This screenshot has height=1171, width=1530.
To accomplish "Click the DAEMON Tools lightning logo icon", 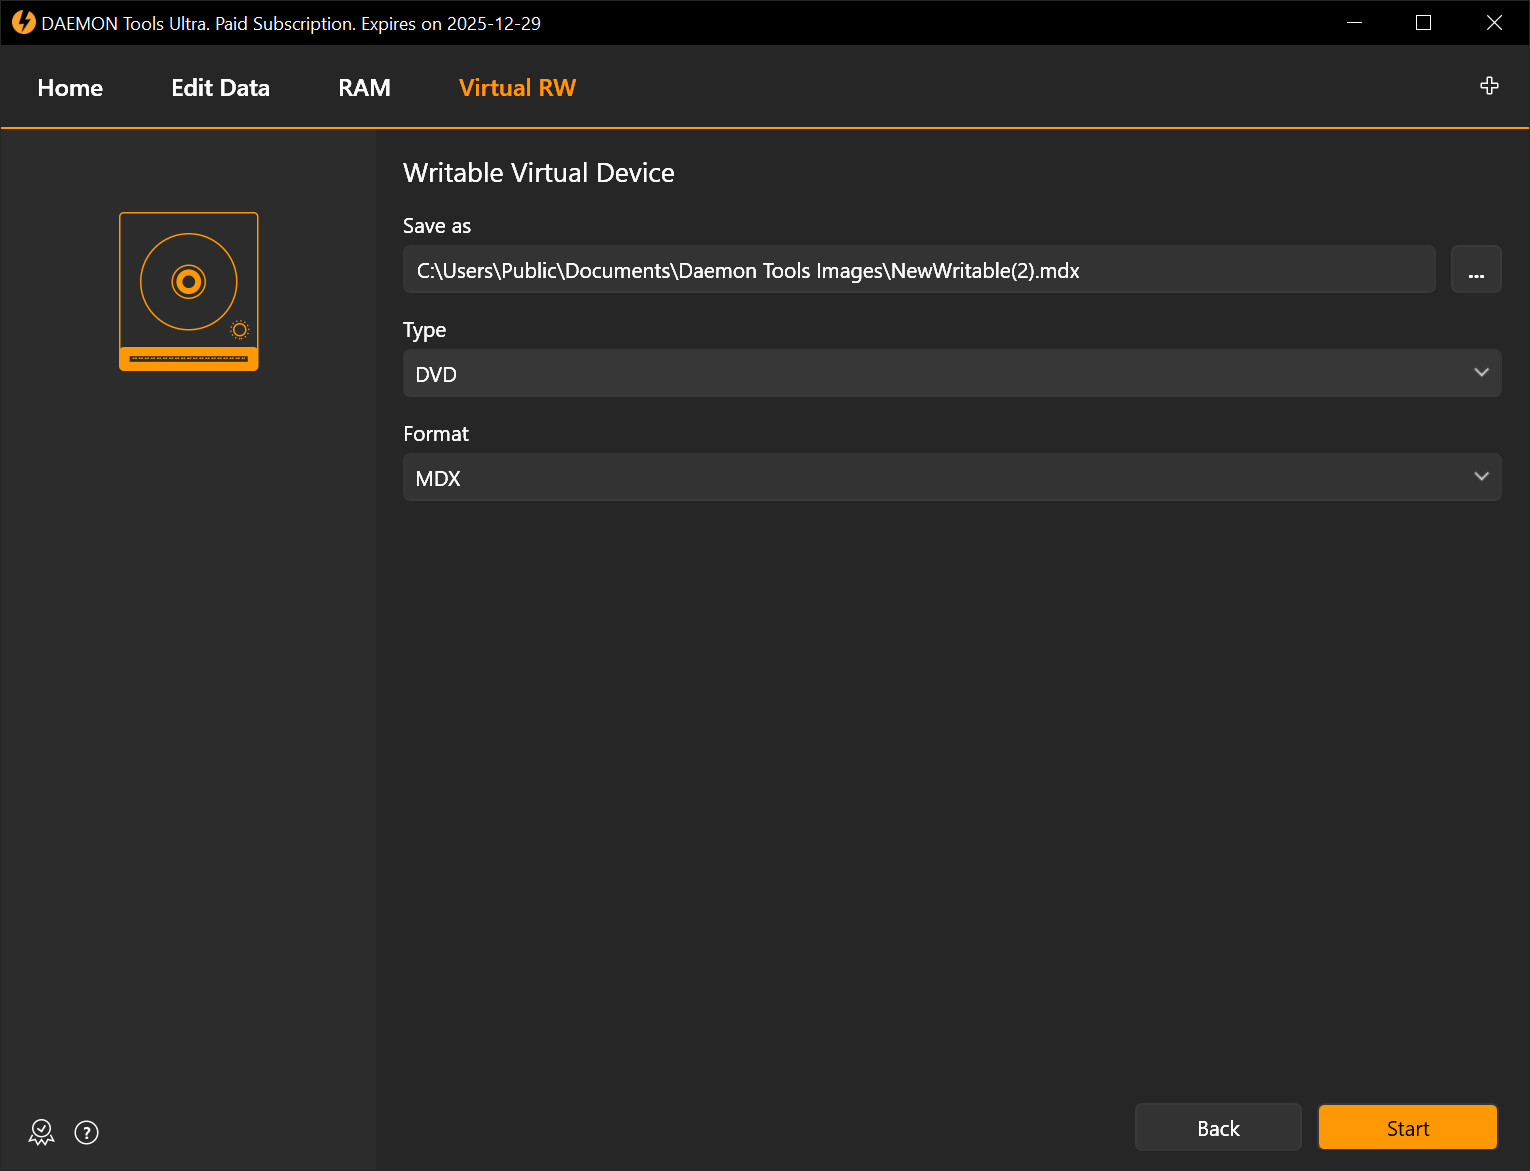I will [23, 23].
